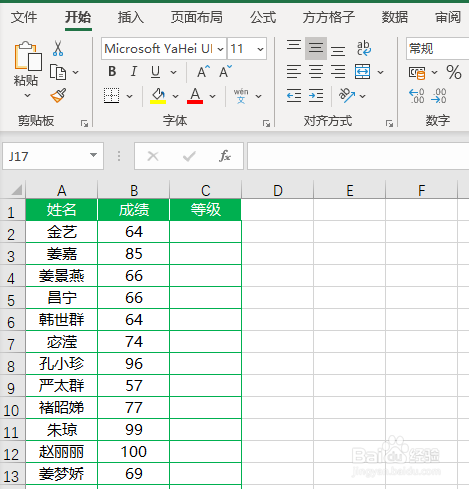
Task: Click the Cut scissors icon
Action: click(58, 49)
